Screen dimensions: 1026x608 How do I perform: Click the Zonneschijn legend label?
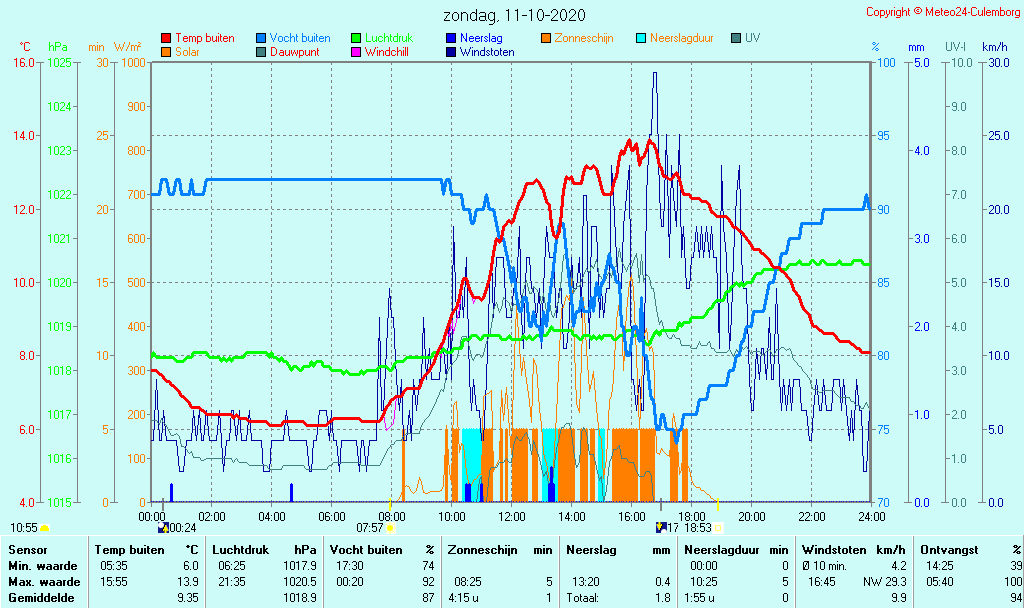click(583, 38)
